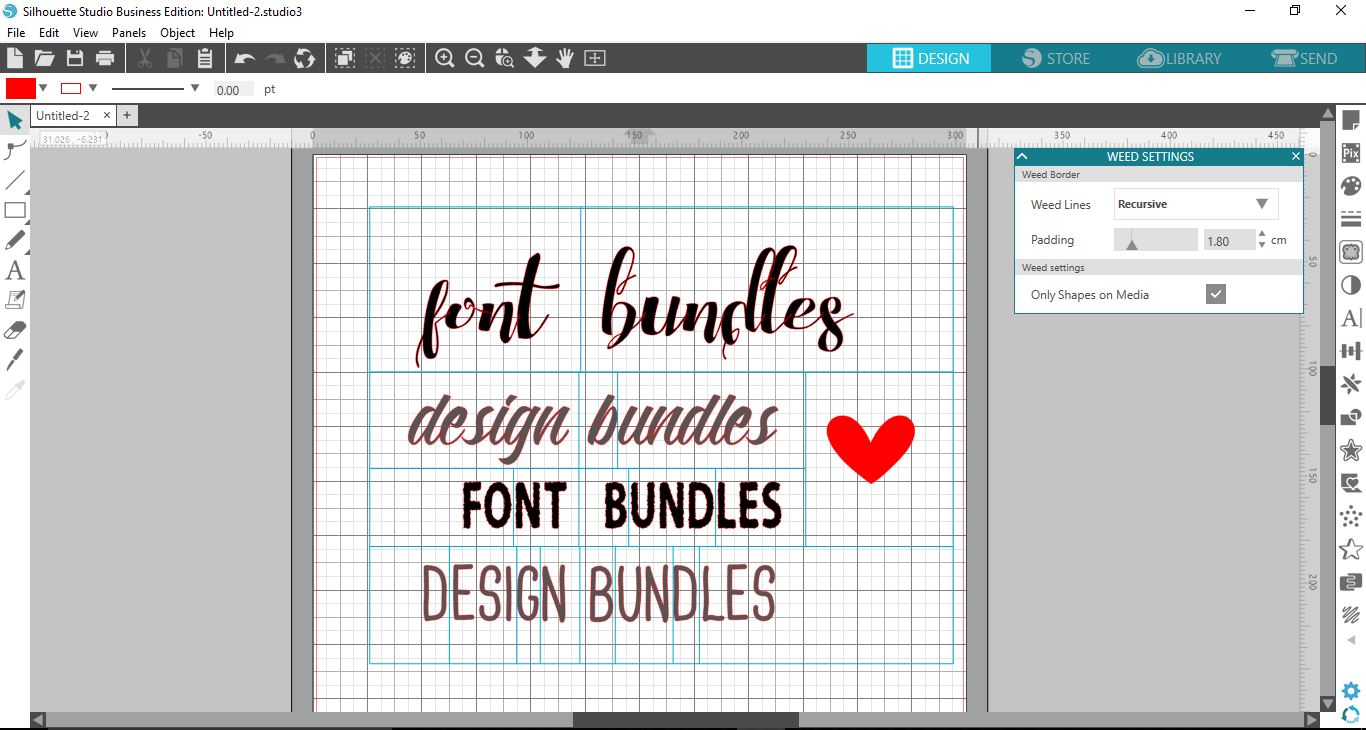Screen dimensions: 1366x730
Task: Go to the STORE tab
Action: coord(1056,58)
